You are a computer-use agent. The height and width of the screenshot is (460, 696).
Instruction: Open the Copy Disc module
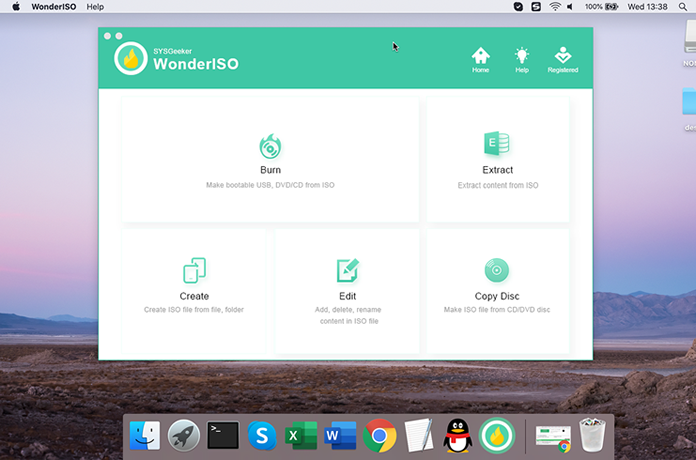(497, 291)
